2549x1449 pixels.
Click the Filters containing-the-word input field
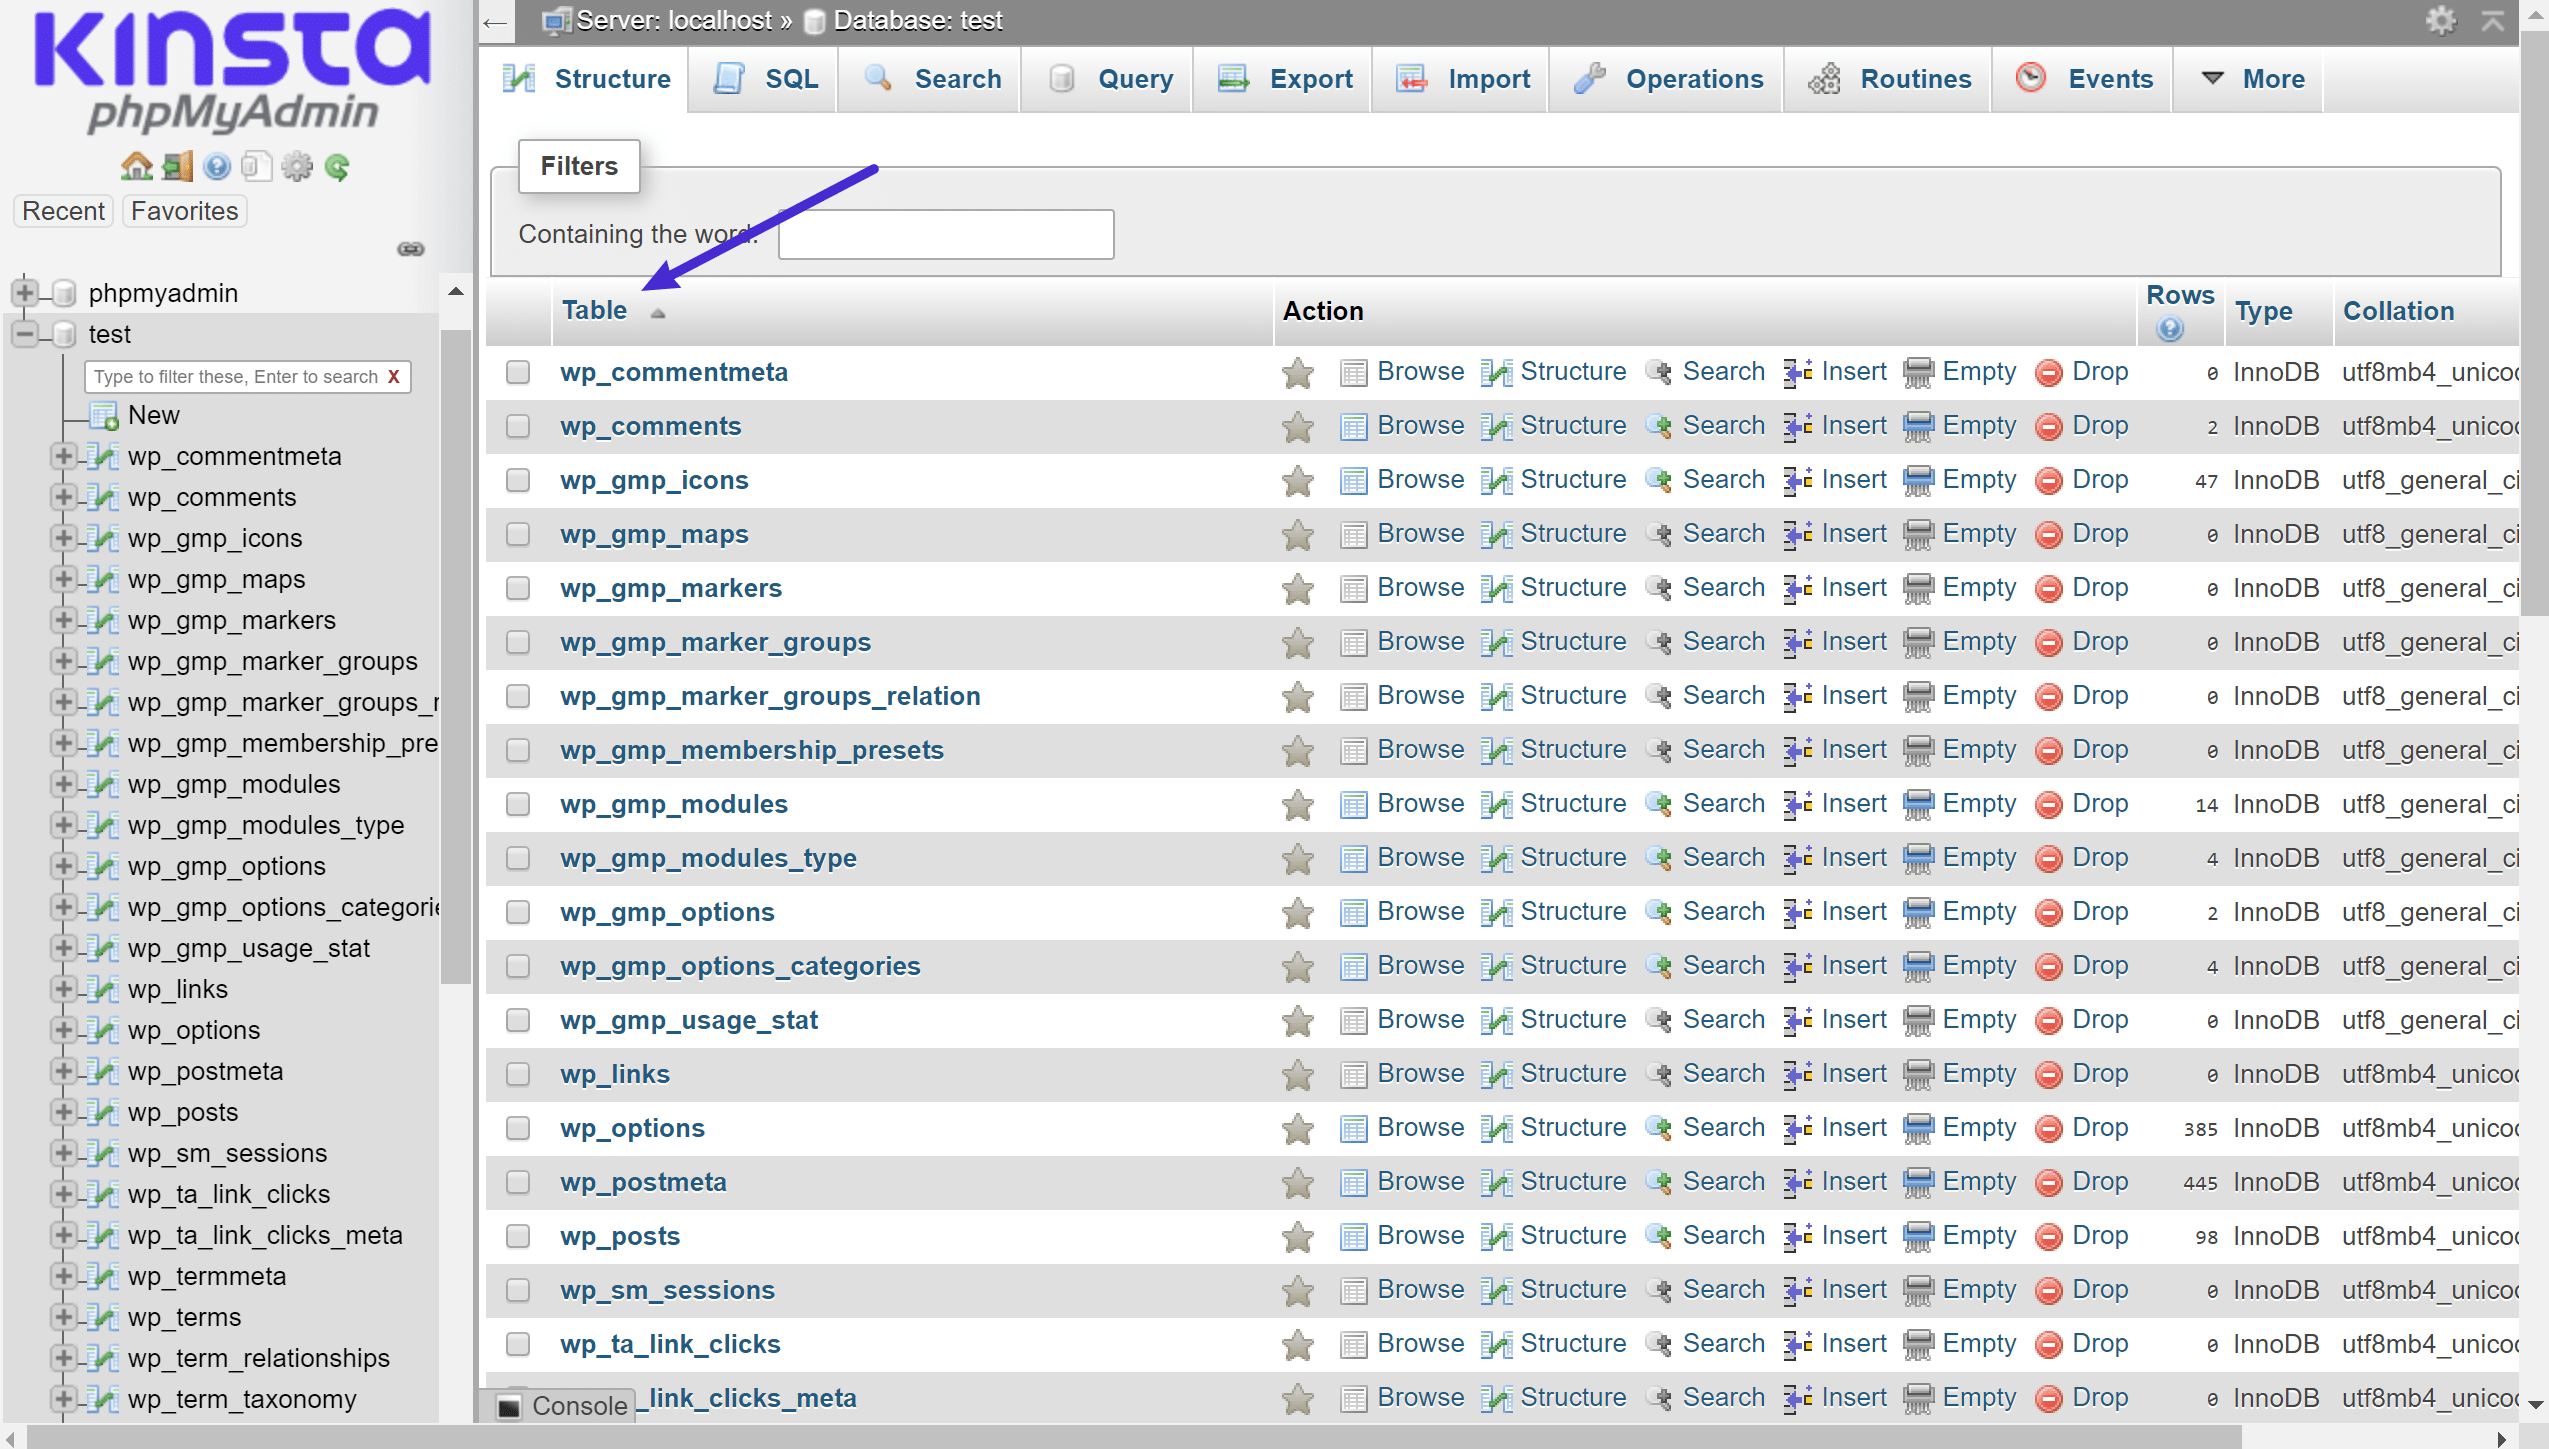945,231
